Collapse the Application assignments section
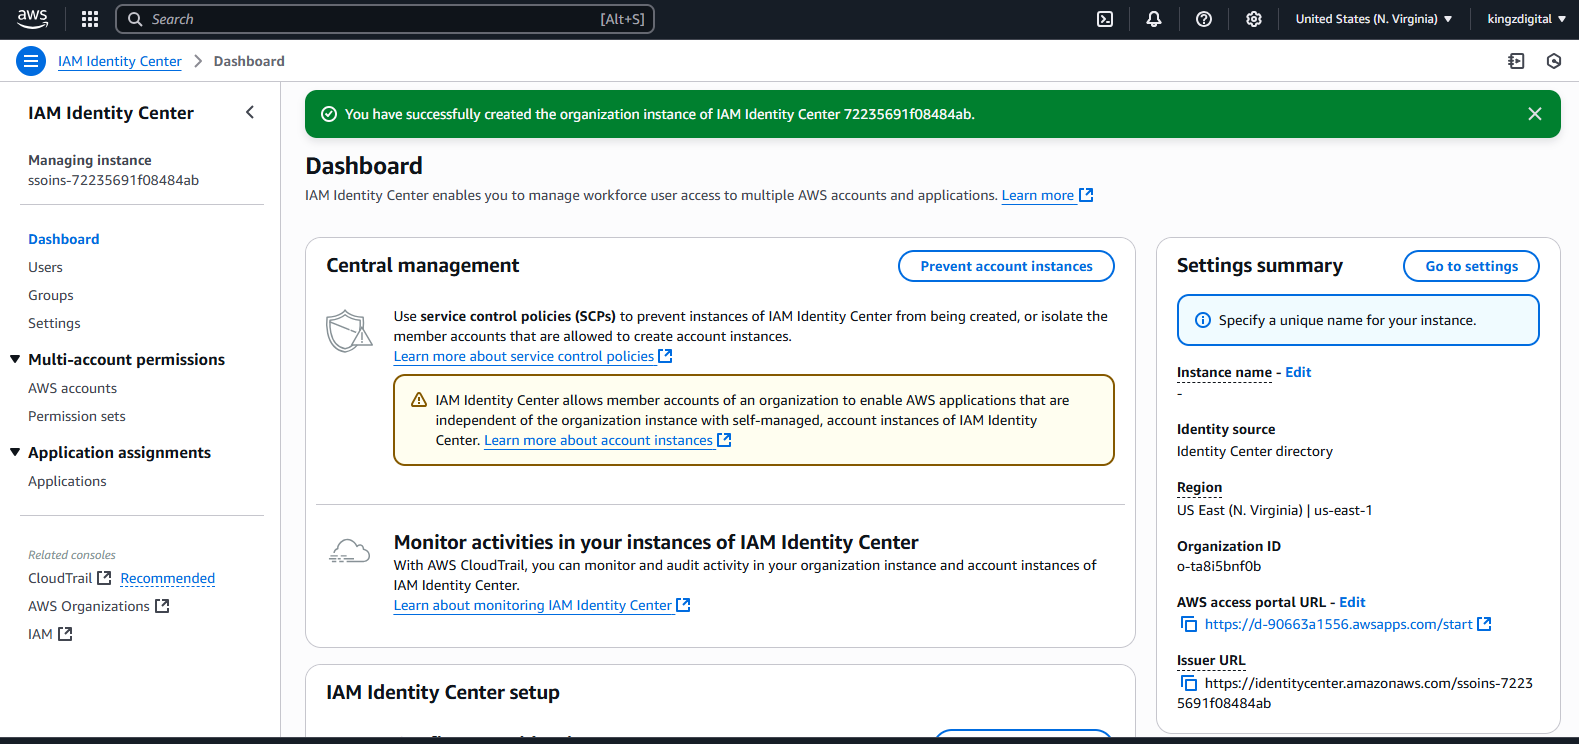Screen dimensions: 1579x744 tap(15, 452)
